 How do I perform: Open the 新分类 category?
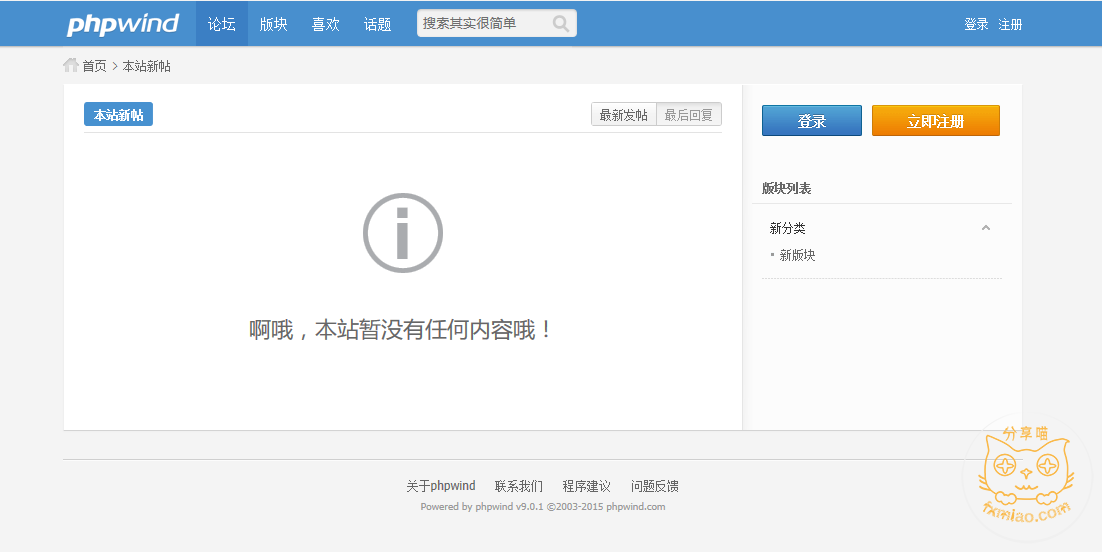[787, 228]
